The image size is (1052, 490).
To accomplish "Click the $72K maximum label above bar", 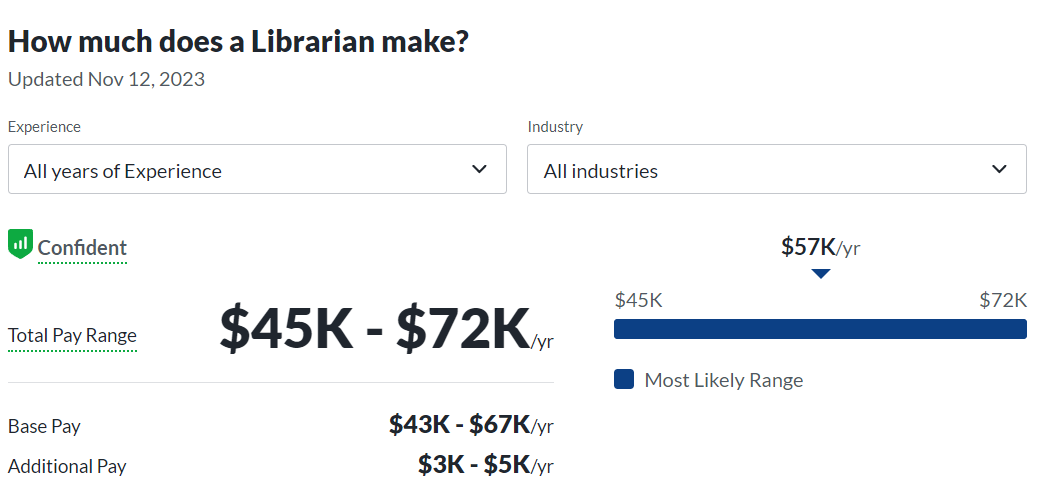I will pyautogui.click(x=1003, y=300).
